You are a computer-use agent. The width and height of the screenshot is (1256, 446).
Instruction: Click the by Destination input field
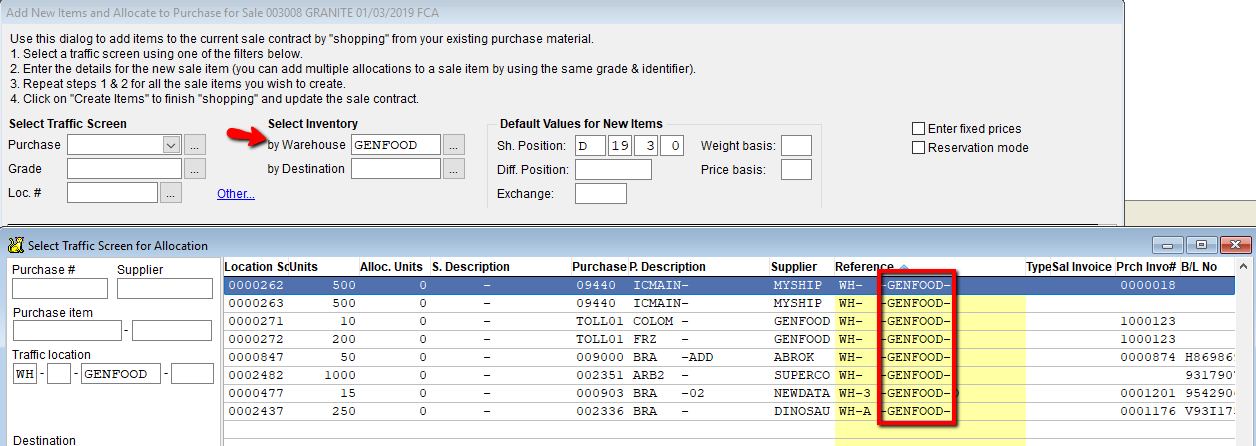396,169
